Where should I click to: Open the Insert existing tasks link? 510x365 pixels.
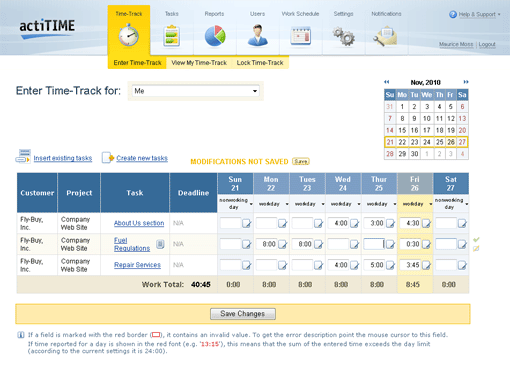(x=63, y=158)
